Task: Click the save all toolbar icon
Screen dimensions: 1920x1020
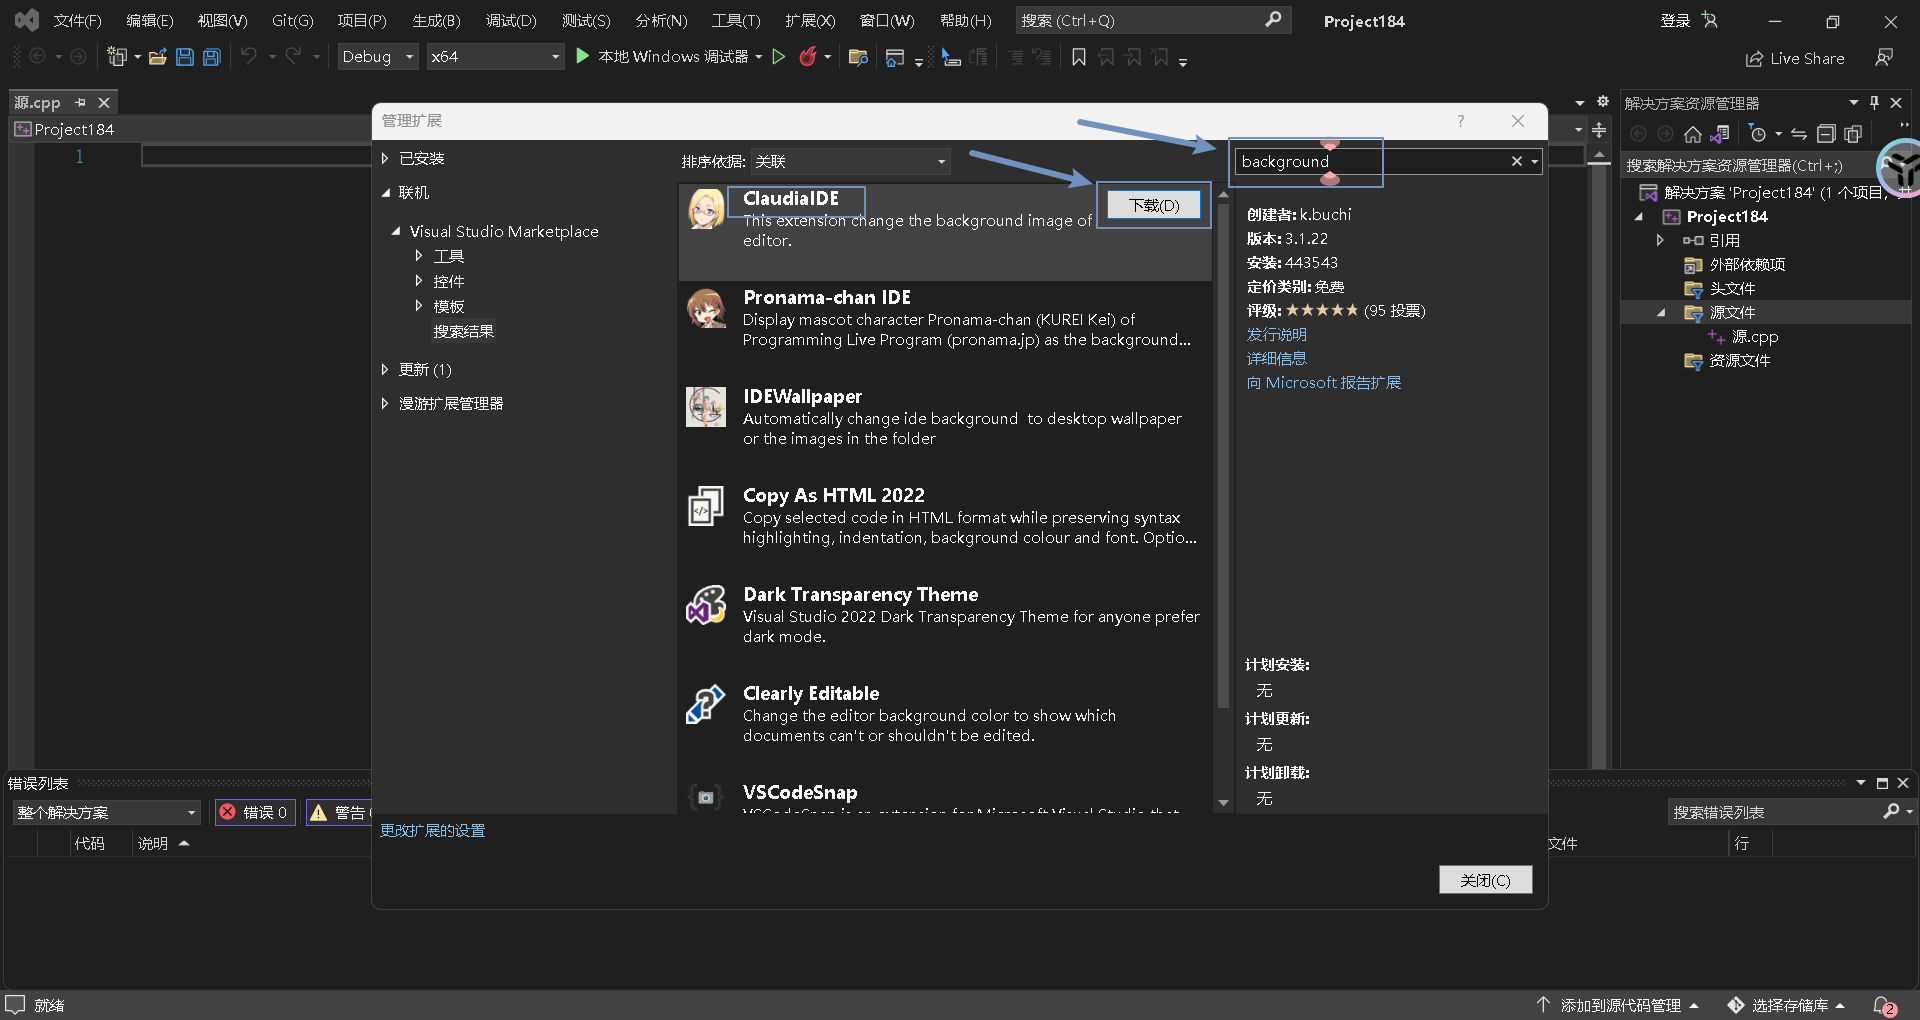Action: [x=212, y=57]
